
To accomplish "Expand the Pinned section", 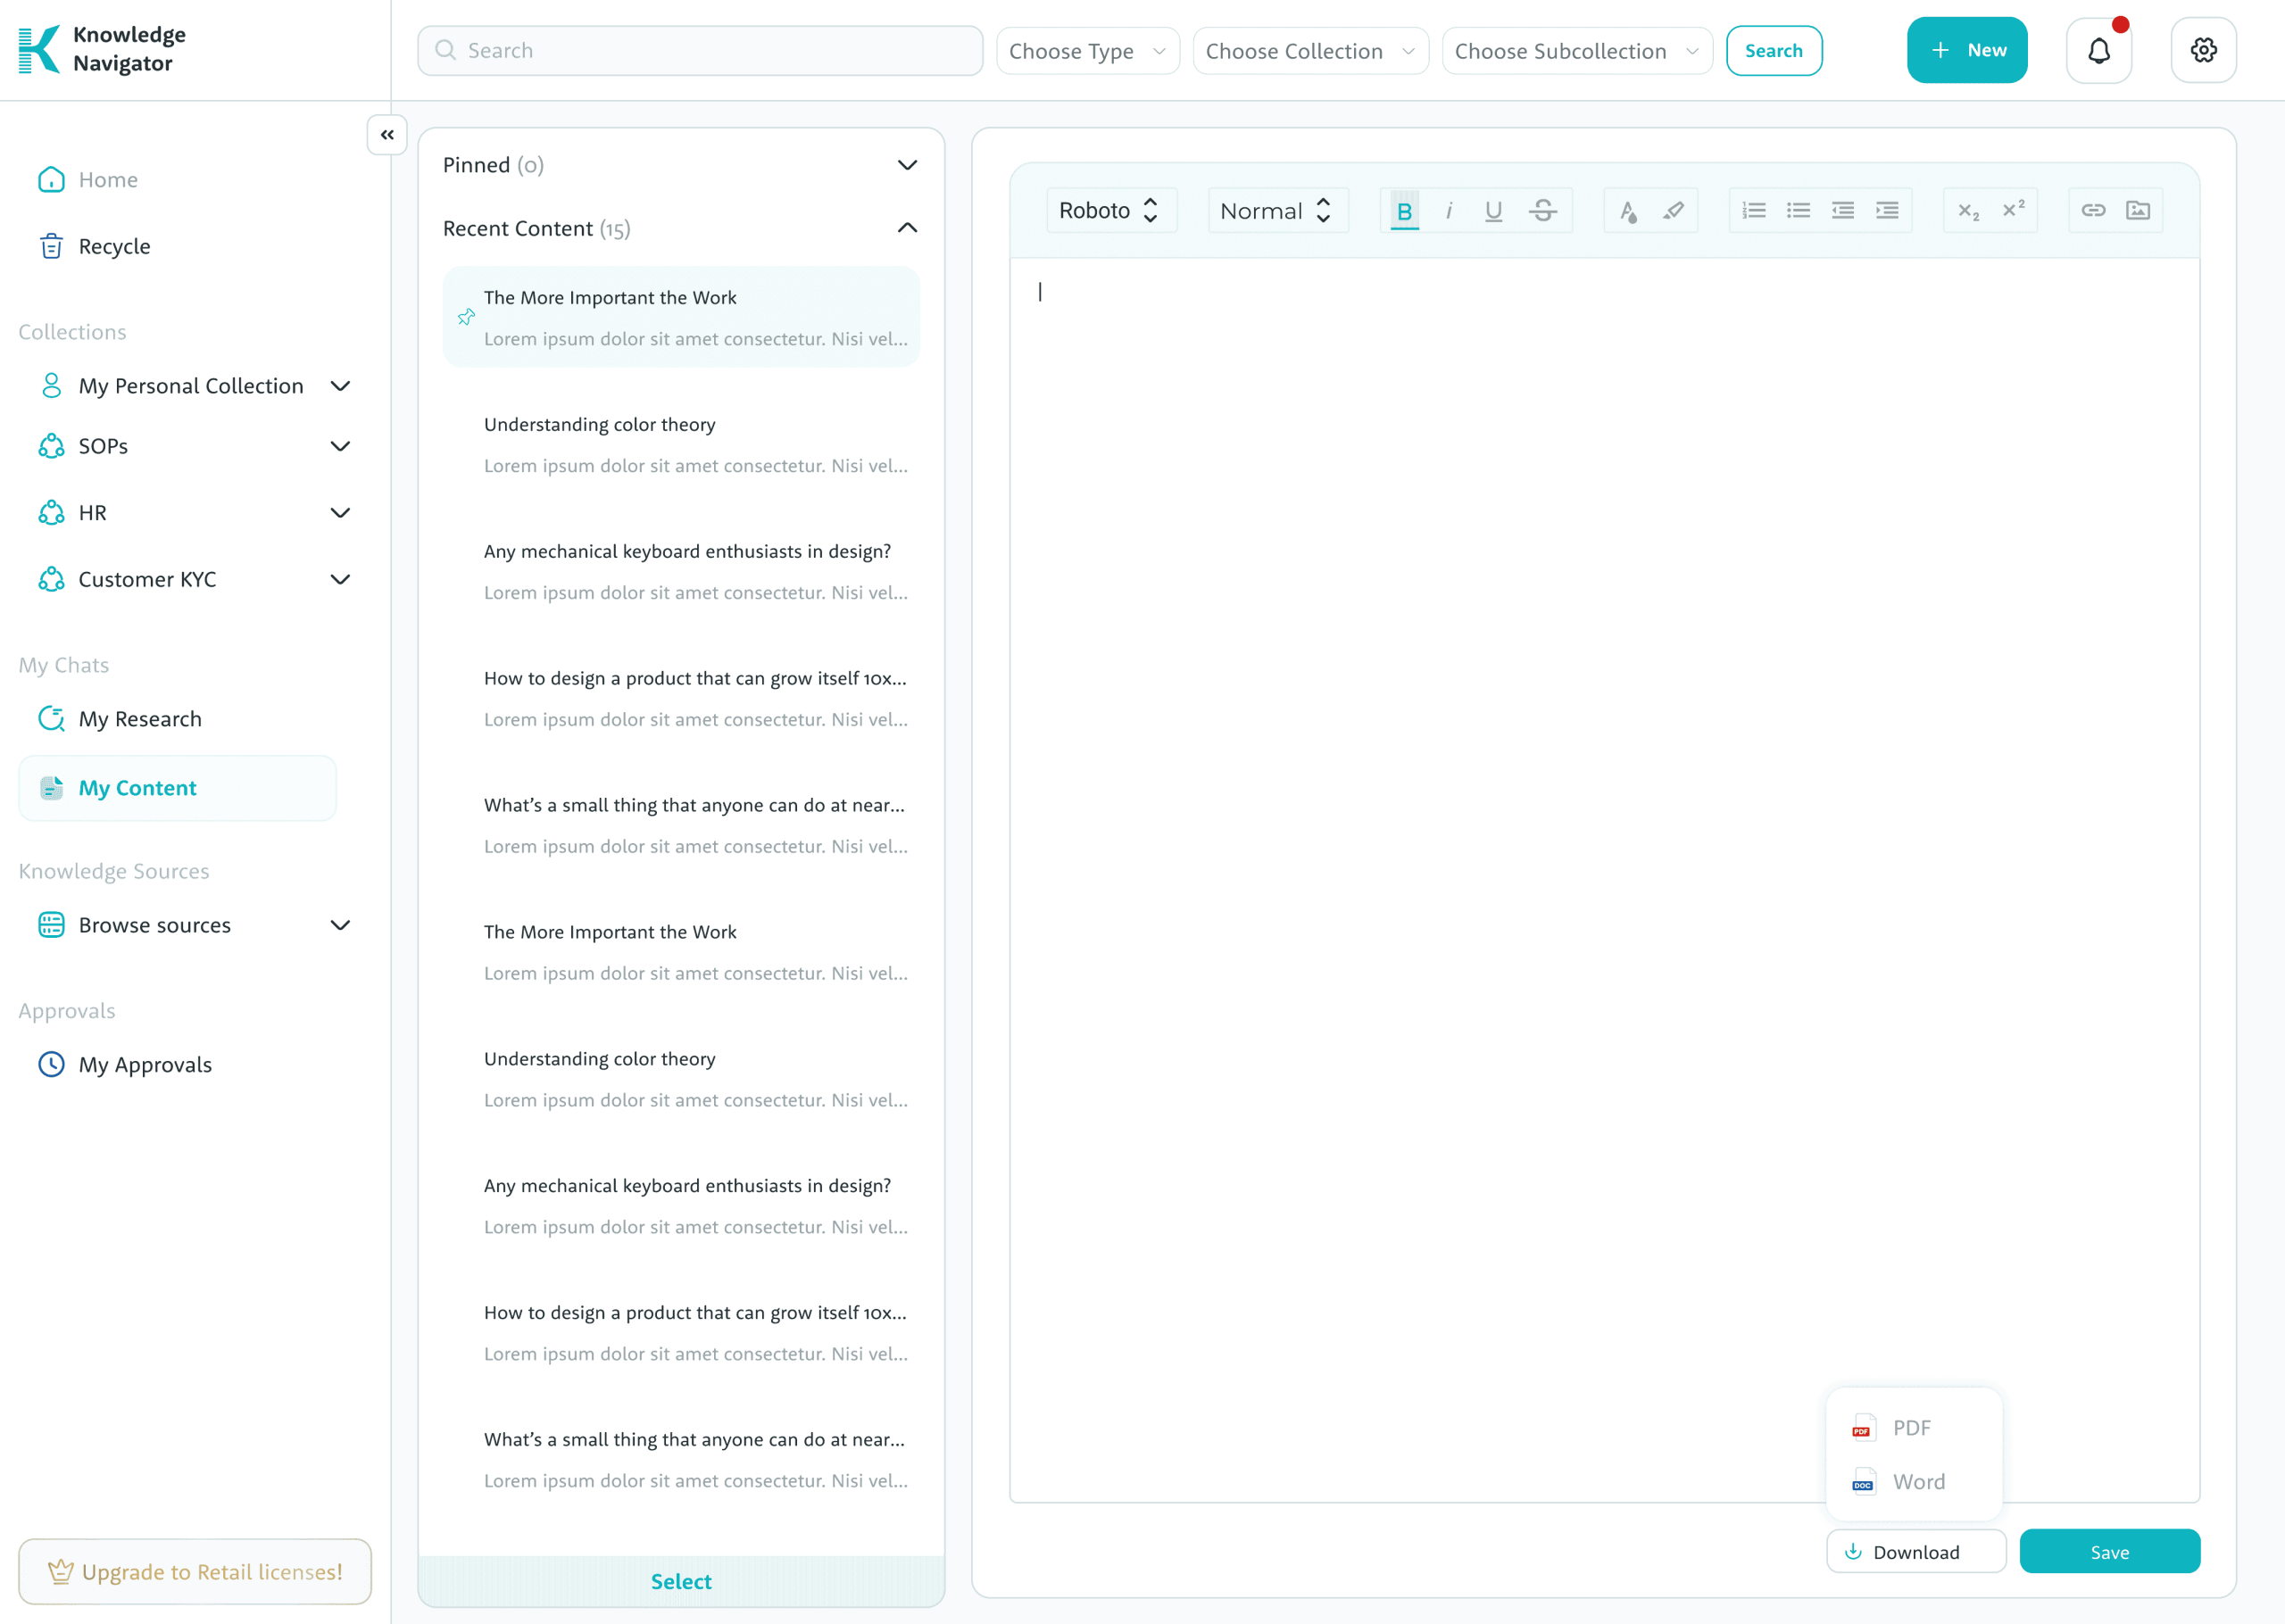I will click(906, 165).
